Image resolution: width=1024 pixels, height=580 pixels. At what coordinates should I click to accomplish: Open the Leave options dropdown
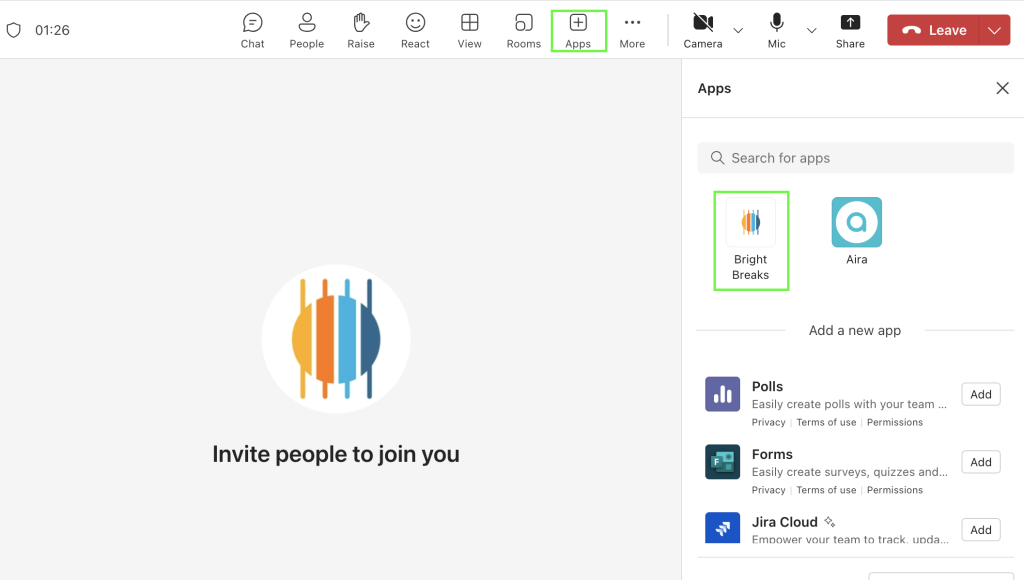pyautogui.click(x=994, y=31)
